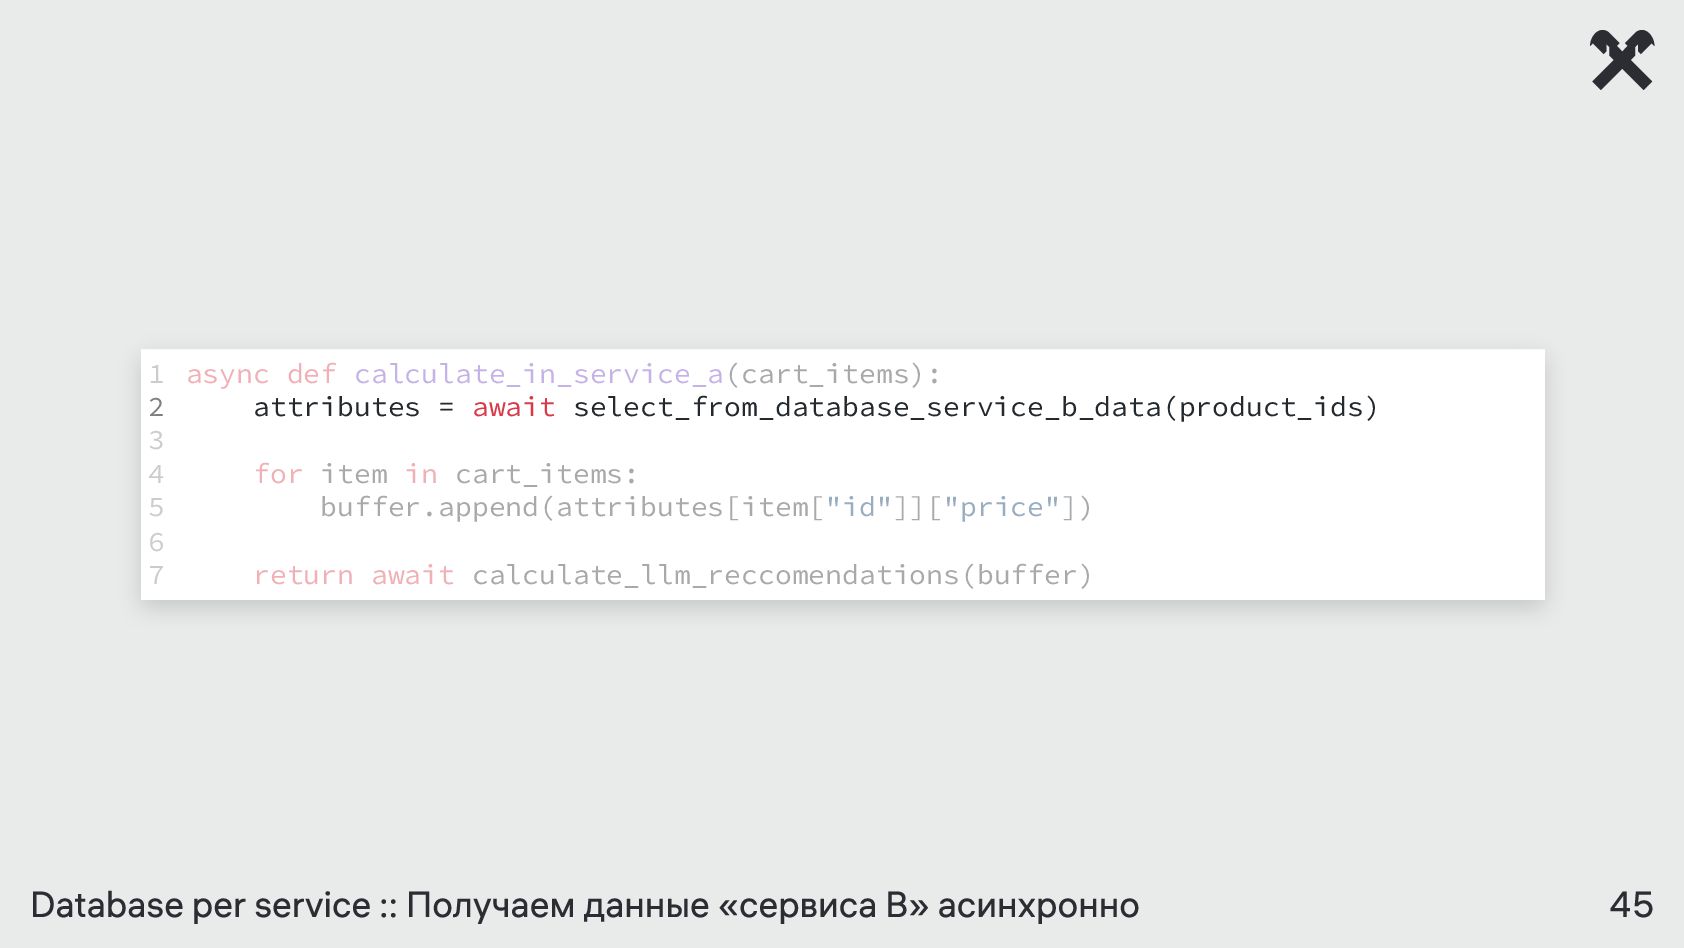This screenshot has width=1684, height=948.
Task: Click the 'def' keyword on line 1
Action: point(312,374)
